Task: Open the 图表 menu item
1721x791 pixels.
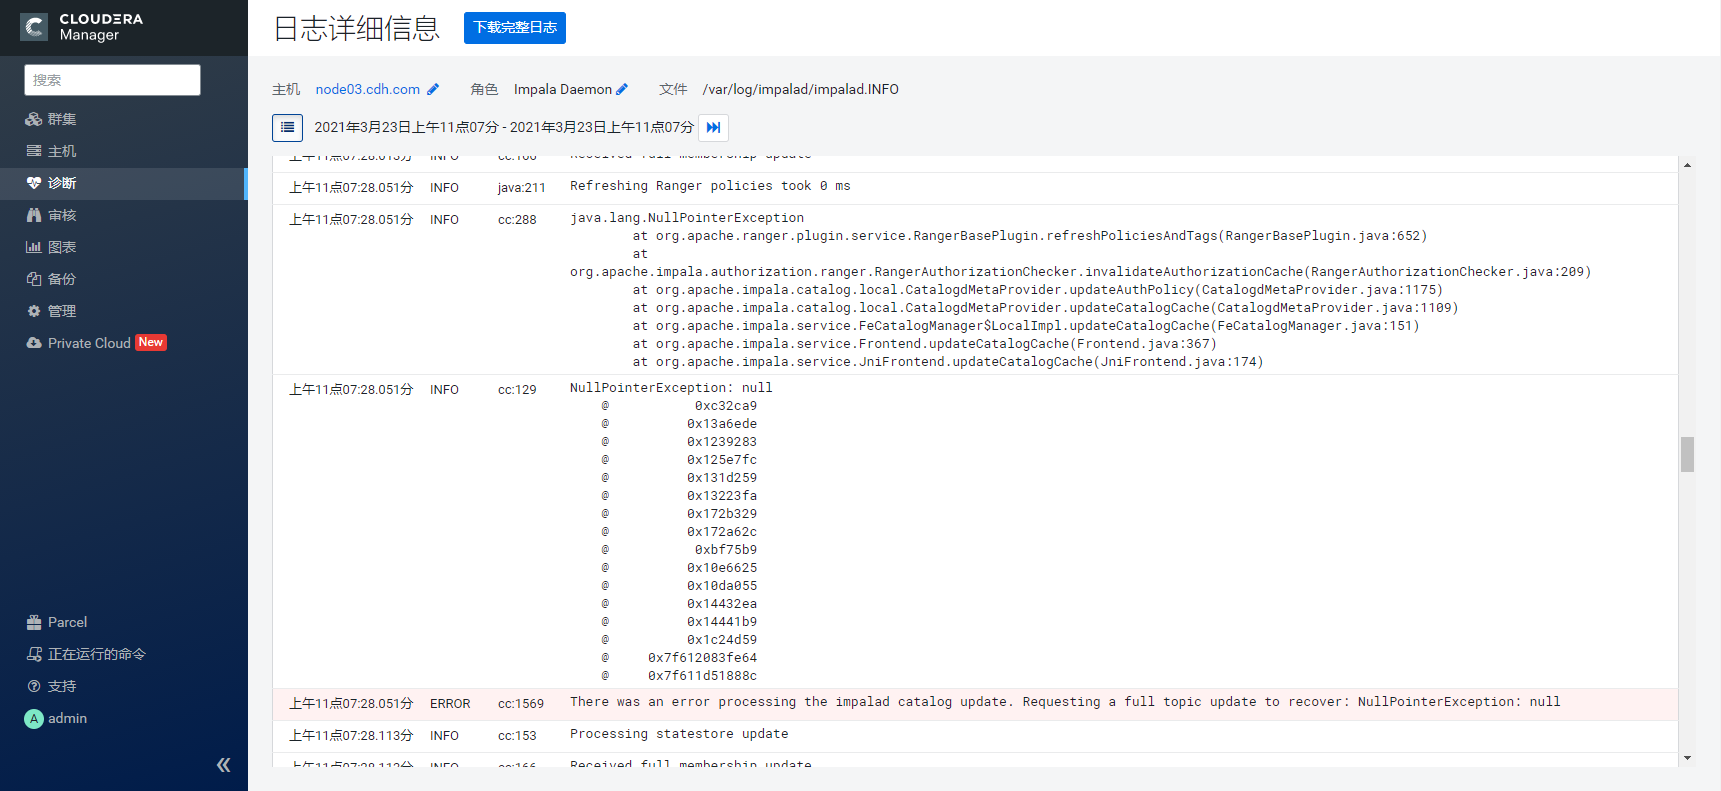Action: (62, 247)
